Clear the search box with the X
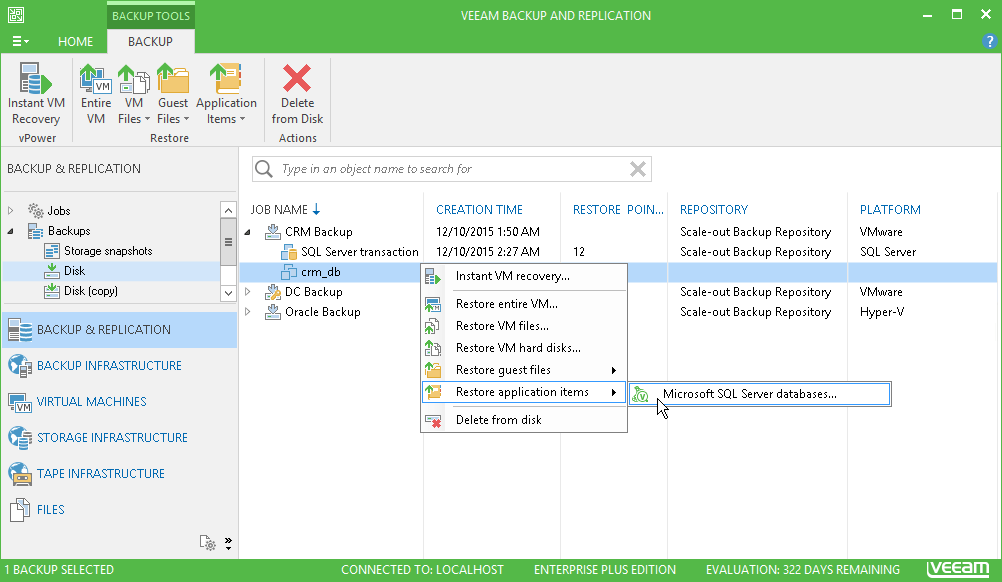Screen dimensions: 1002x582 pyautogui.click(x=638, y=168)
